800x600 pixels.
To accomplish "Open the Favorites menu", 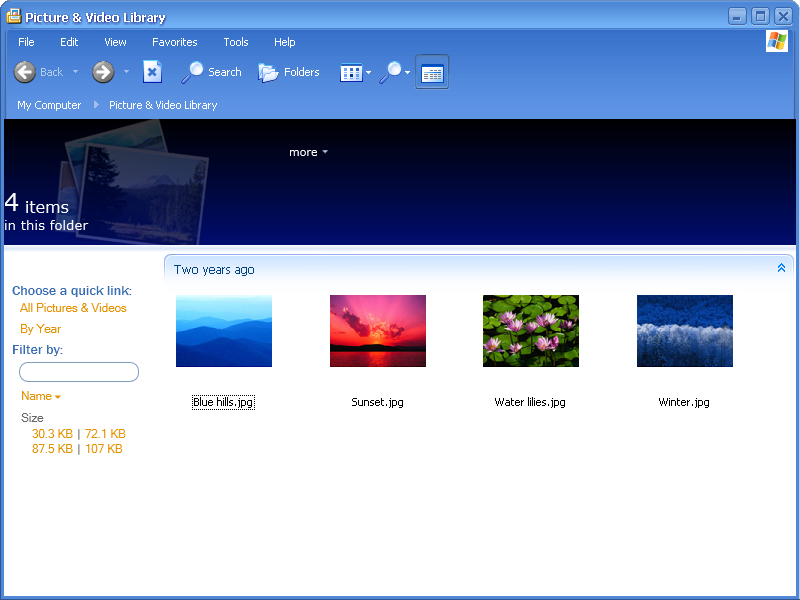I will pyautogui.click(x=174, y=42).
